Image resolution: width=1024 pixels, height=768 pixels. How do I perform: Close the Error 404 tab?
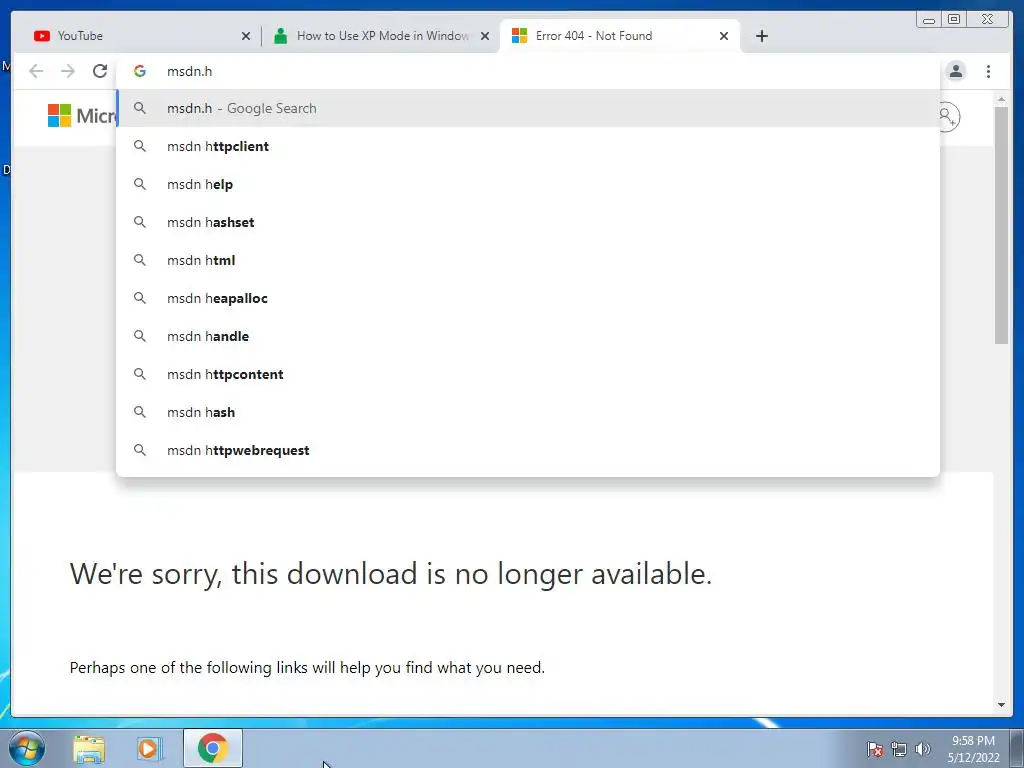(724, 36)
